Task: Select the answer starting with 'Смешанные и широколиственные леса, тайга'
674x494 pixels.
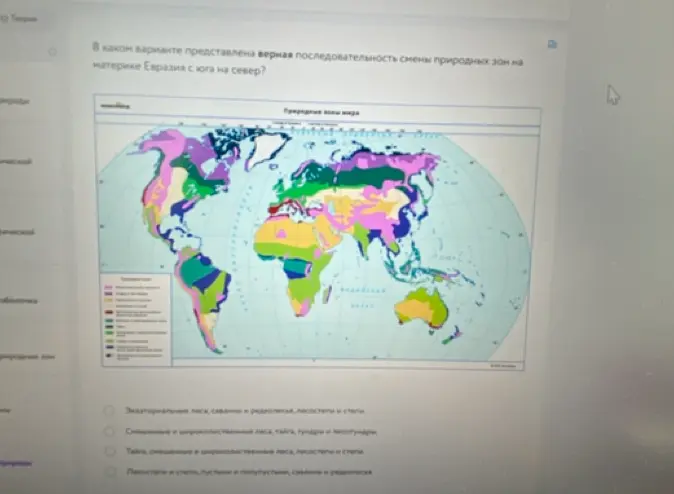Action: click(110, 431)
